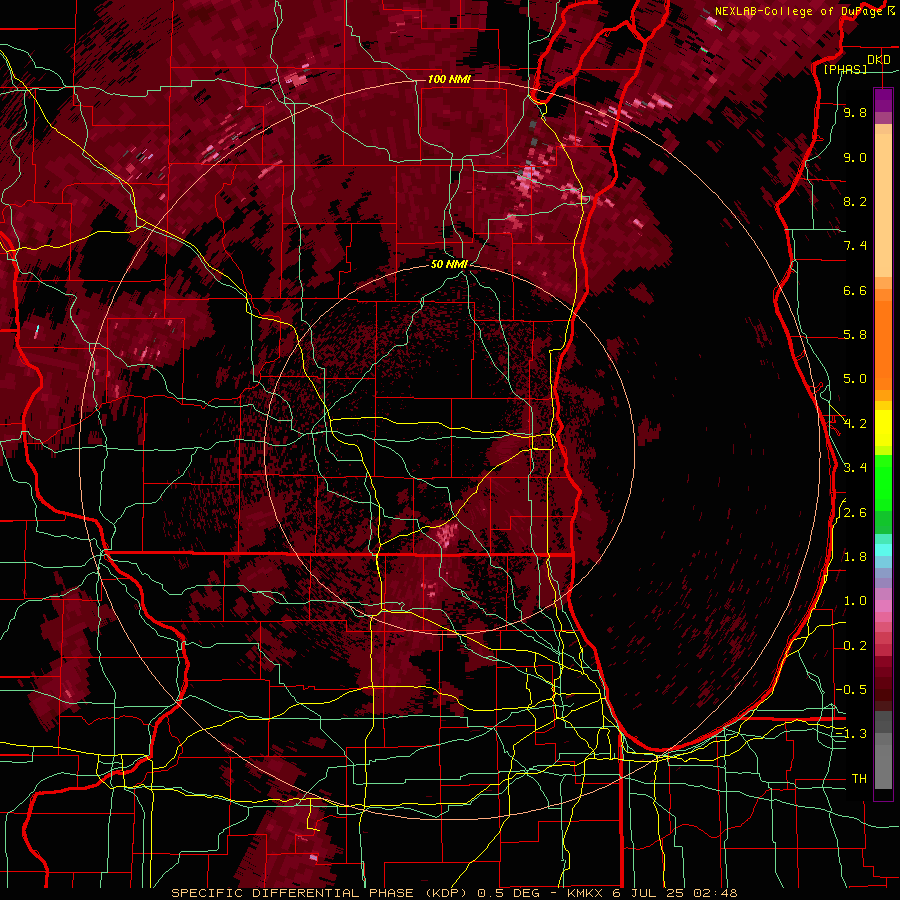Click the 9.0 scale value
This screenshot has height=900, width=900.
pos(855,157)
